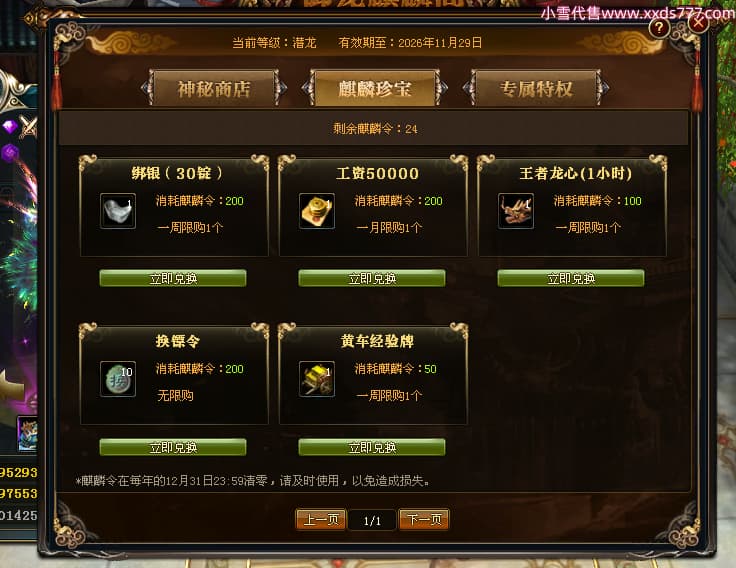This screenshot has height=568, width=736.
Task: Exchange 黄车经验牌 via 立即兑换 button
Action: tap(372, 447)
